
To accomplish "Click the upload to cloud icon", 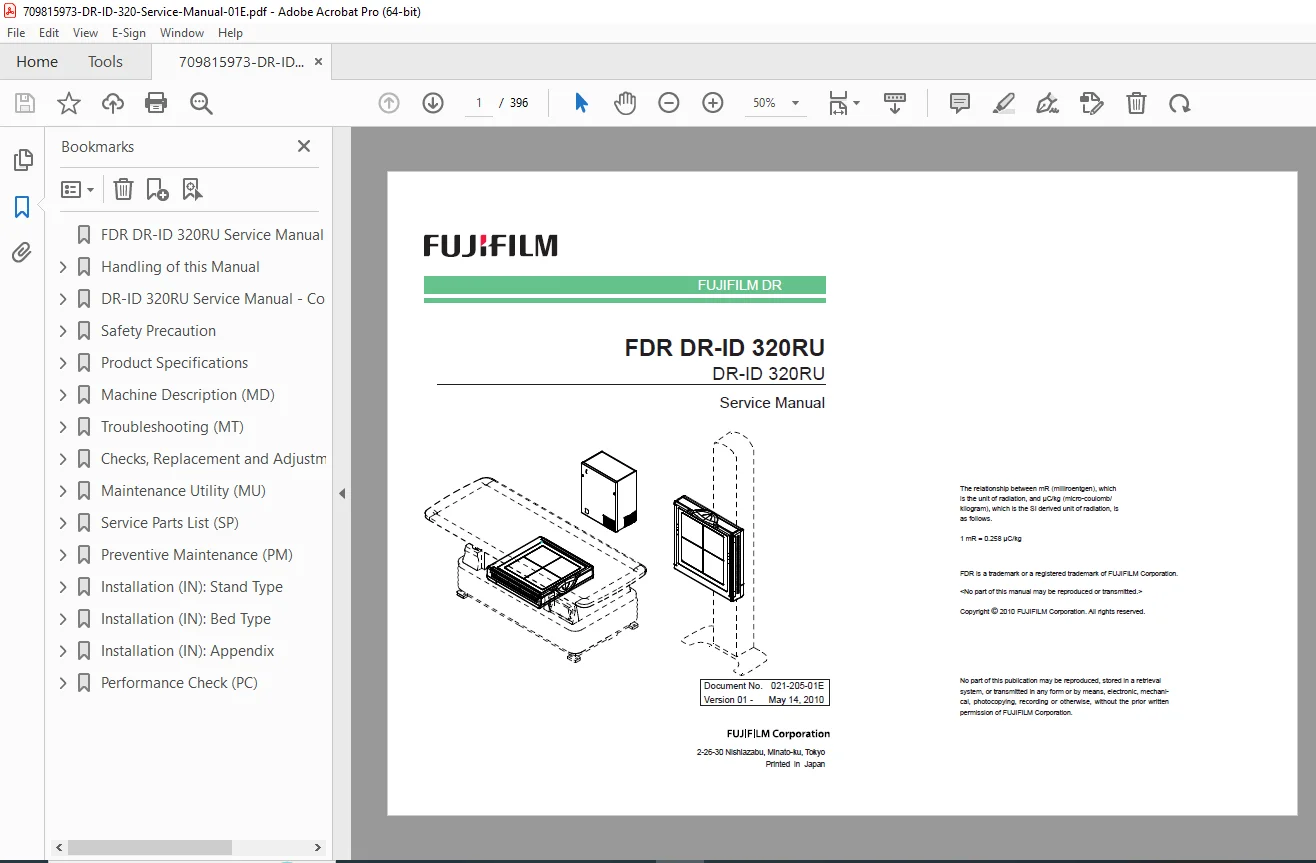I will pos(113,103).
